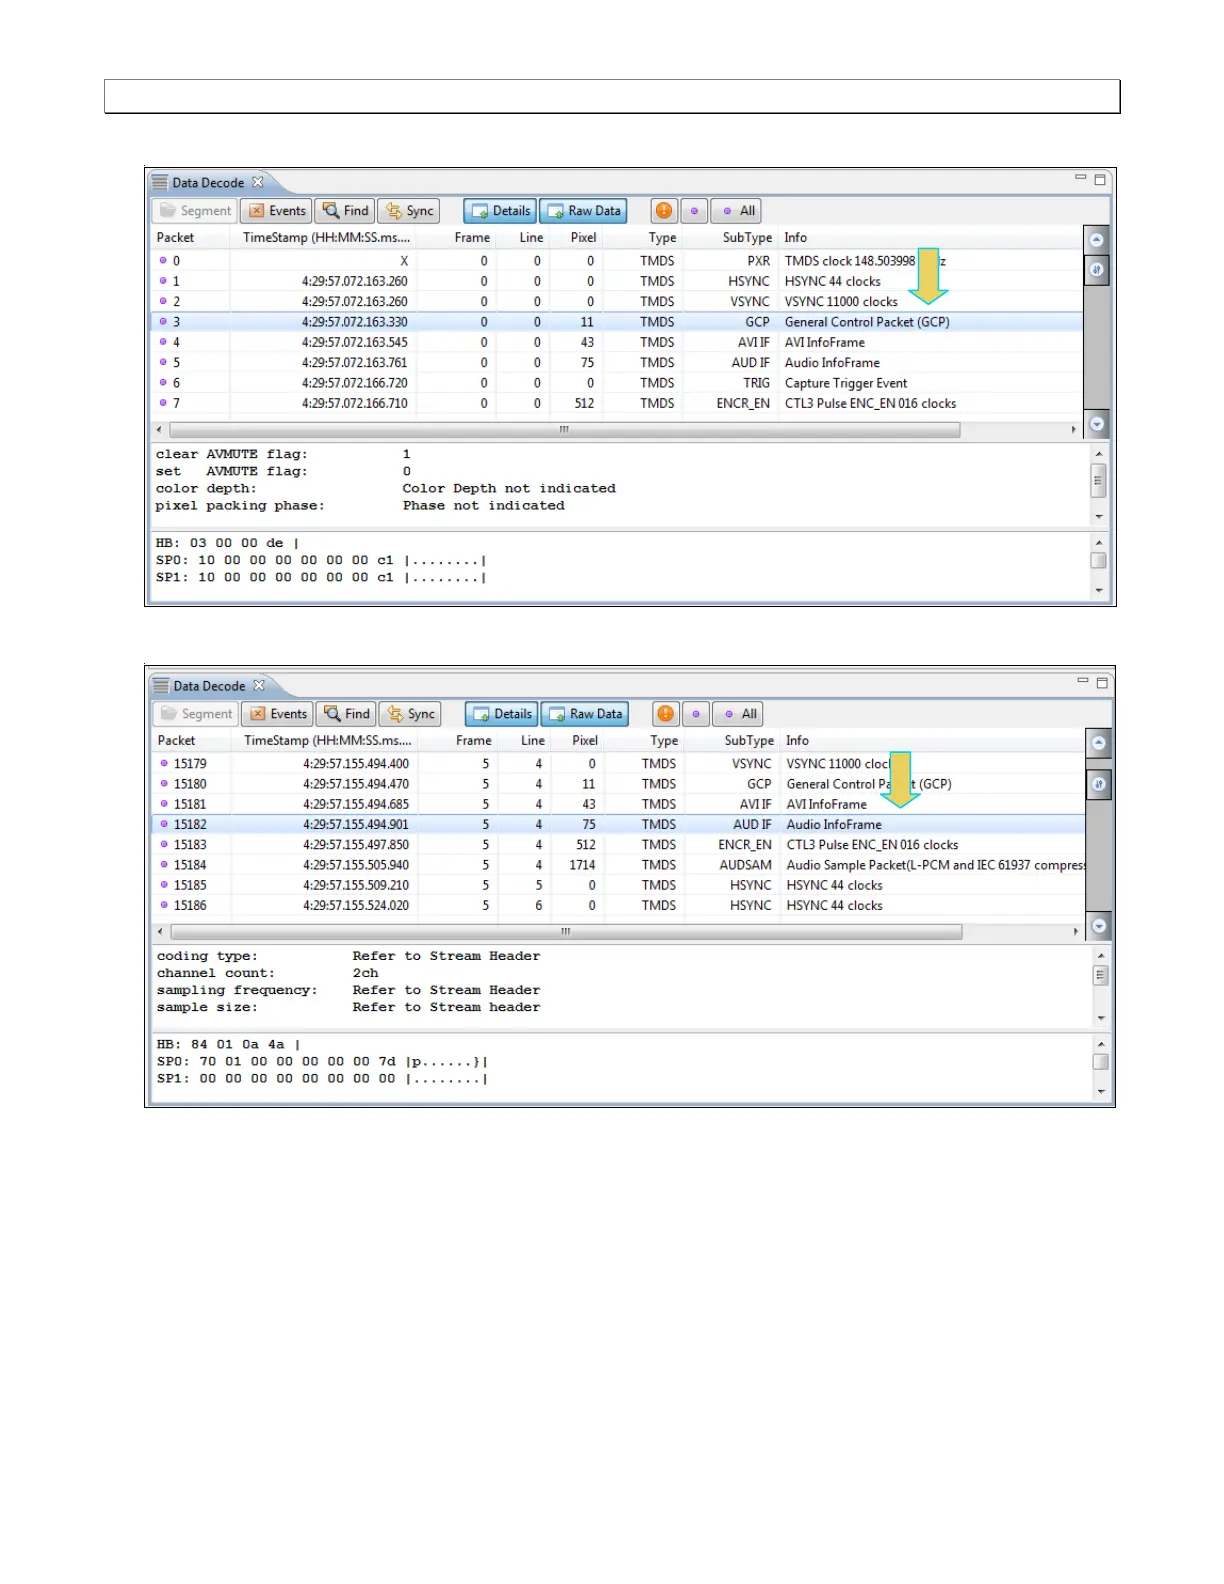The height and width of the screenshot is (1584, 1224).
Task: Click Find magnifier in lower Data Decode toolbar
Action: [x=346, y=714]
